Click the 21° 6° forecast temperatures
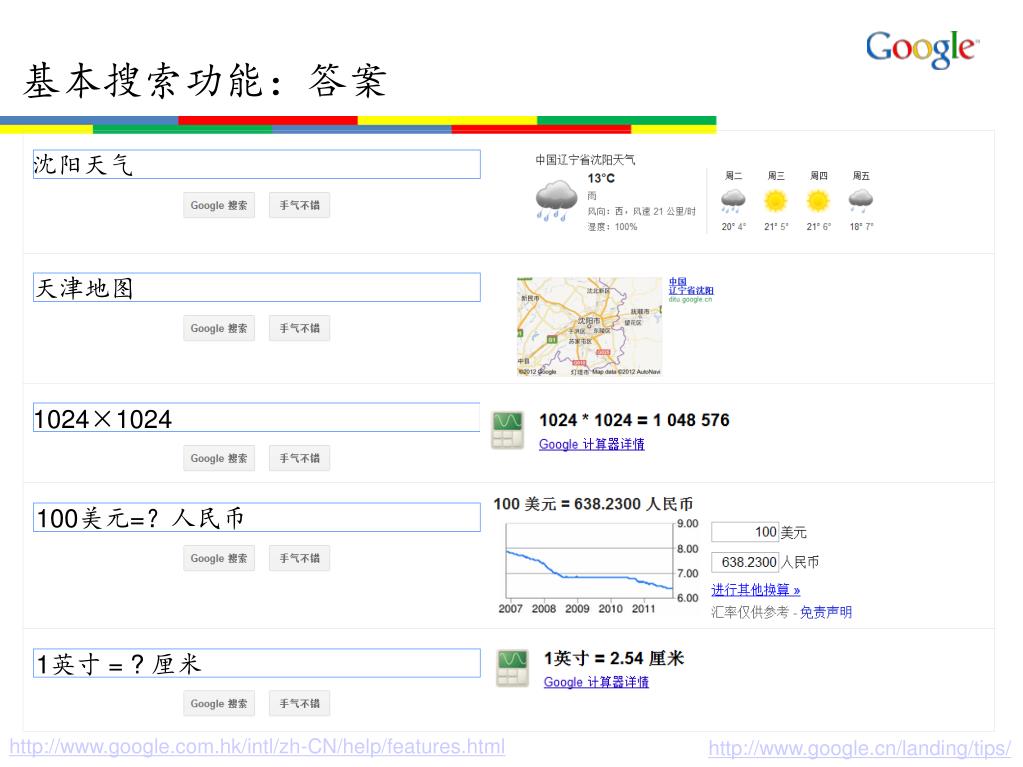The width and height of the screenshot is (1023, 767). 819,227
